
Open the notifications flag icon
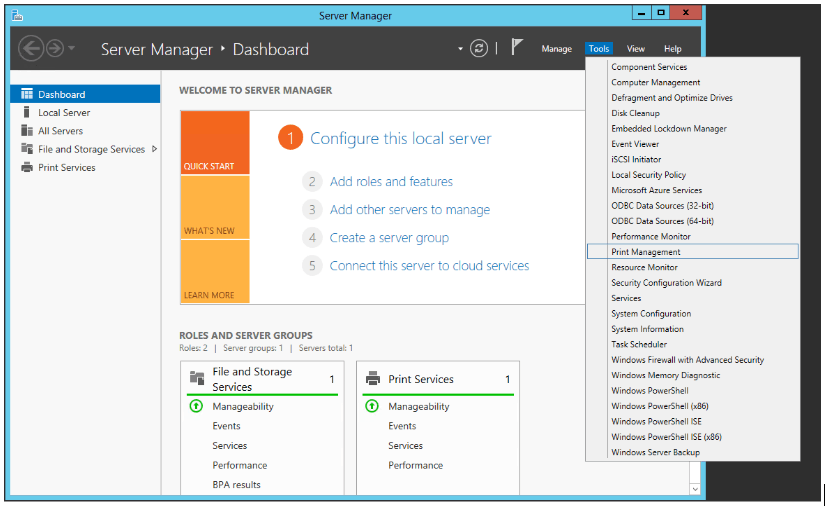click(517, 48)
